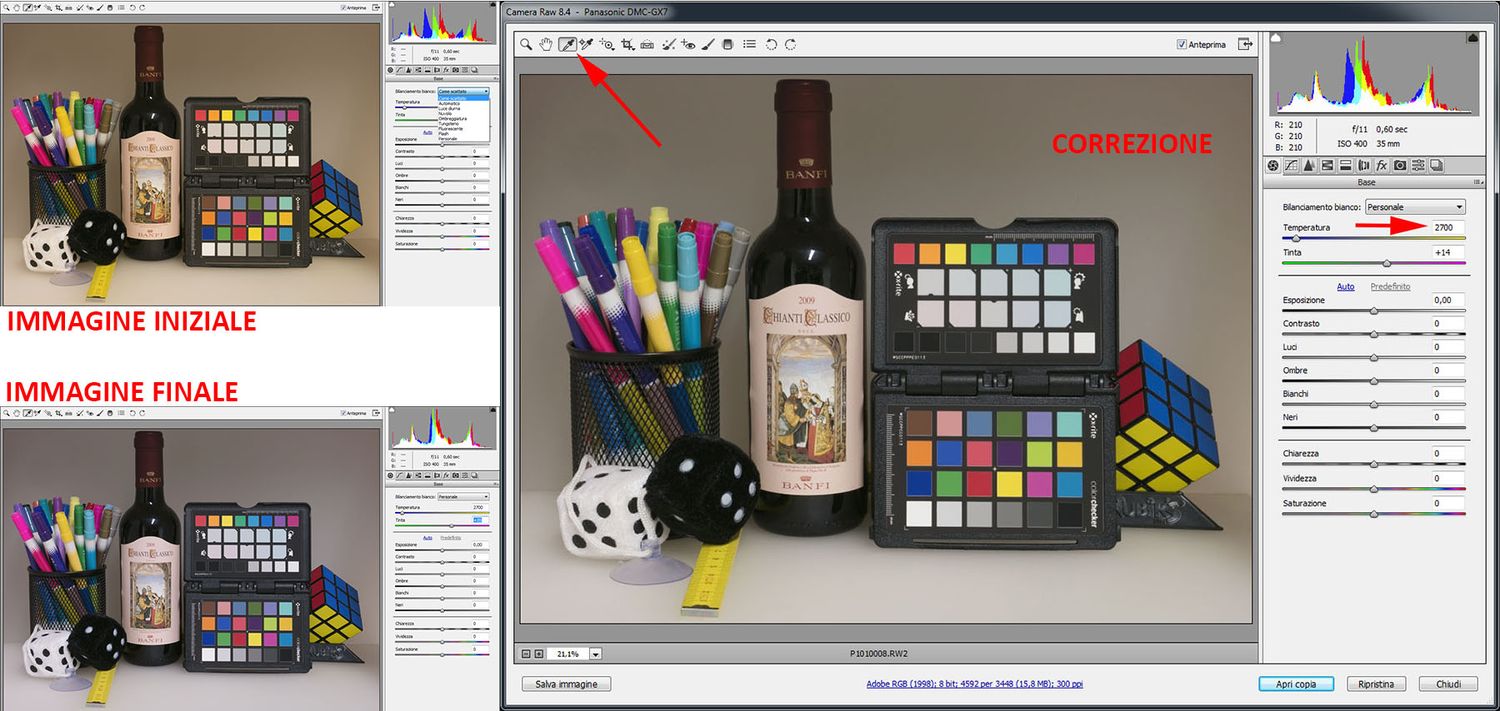Image resolution: width=1500 pixels, height=711 pixels.
Task: Select the White Balance eyedropper tool
Action: click(567, 44)
